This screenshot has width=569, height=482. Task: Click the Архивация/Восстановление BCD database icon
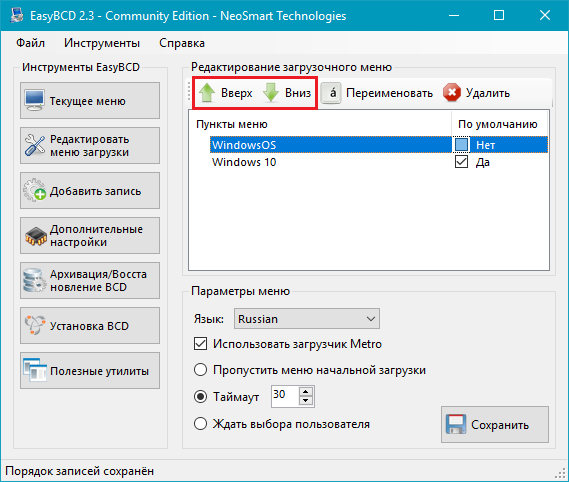point(34,280)
